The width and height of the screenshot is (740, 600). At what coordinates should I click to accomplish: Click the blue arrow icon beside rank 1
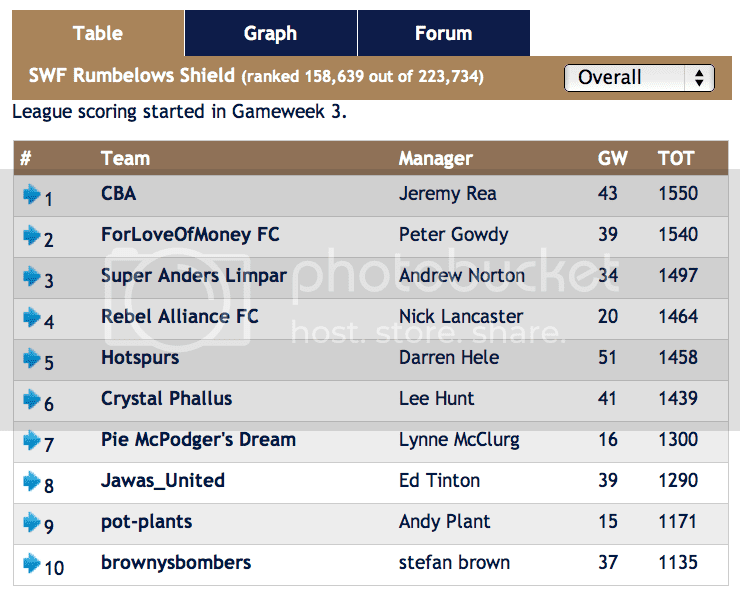(x=32, y=194)
